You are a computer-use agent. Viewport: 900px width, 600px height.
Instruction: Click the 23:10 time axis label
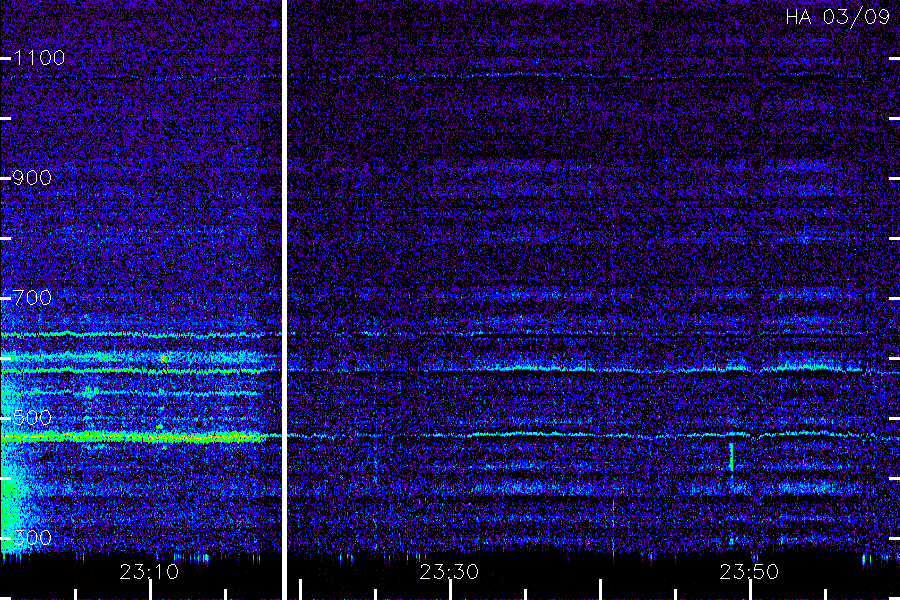point(149,572)
